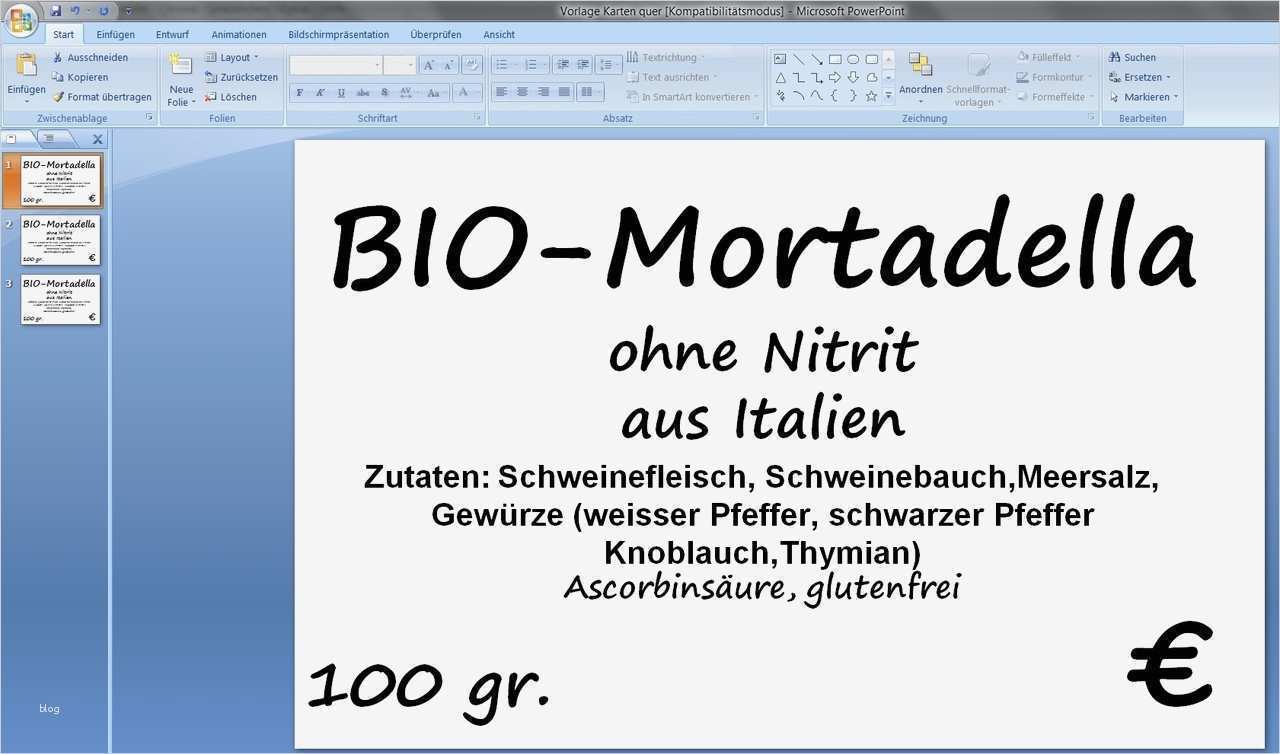Toggle center text alignment

[522, 92]
